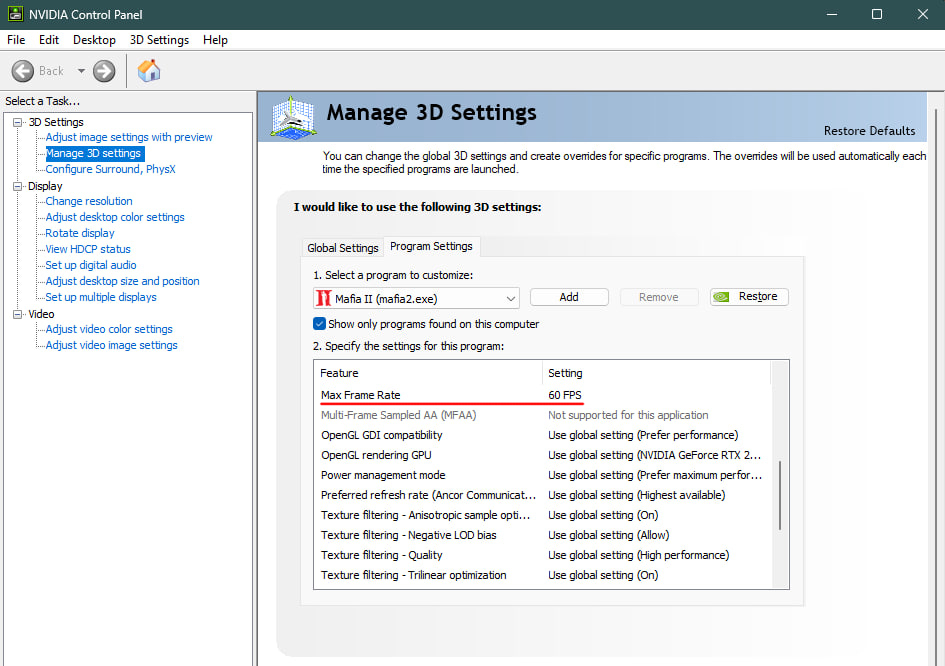Open the Desktop menu
Screen dimensions: 945x666
click(x=94, y=40)
